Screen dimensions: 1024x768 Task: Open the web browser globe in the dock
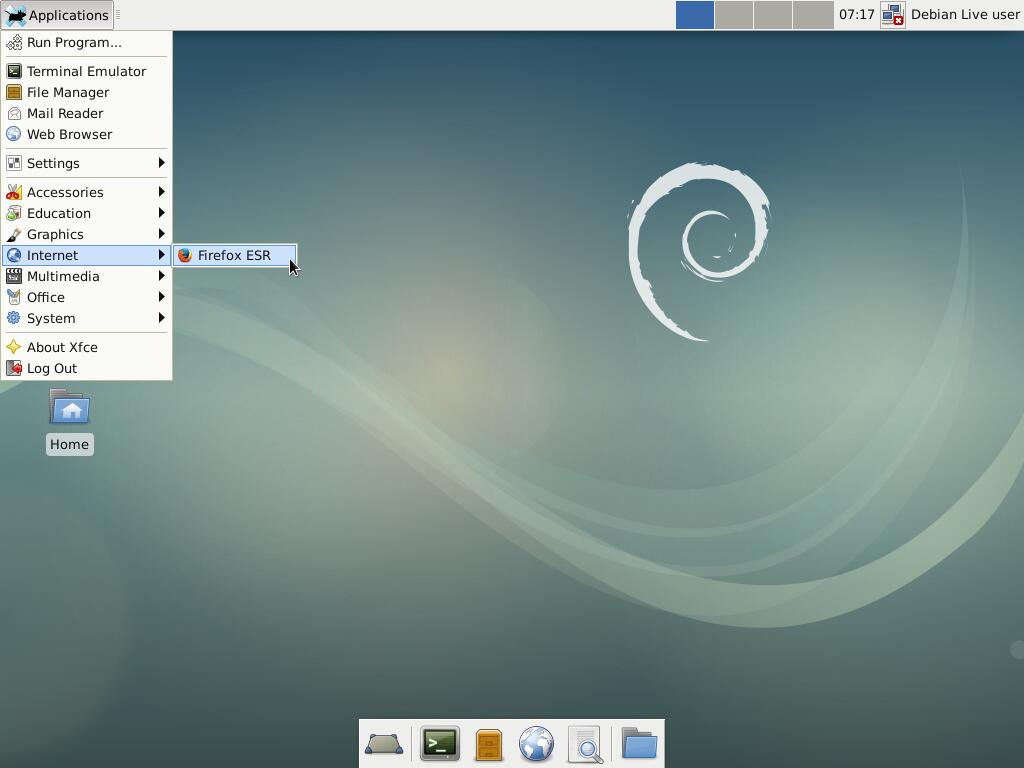tap(536, 744)
